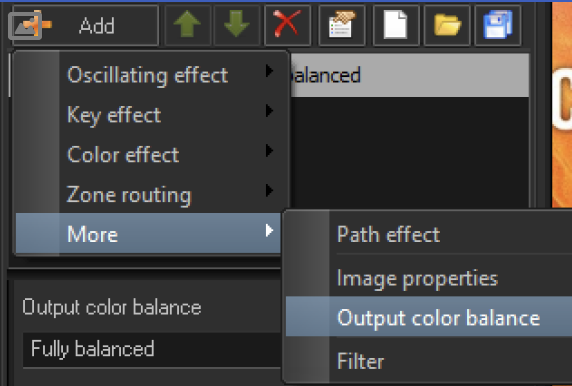
Task: Expand the Key effect submenu
Action: [x=148, y=115]
